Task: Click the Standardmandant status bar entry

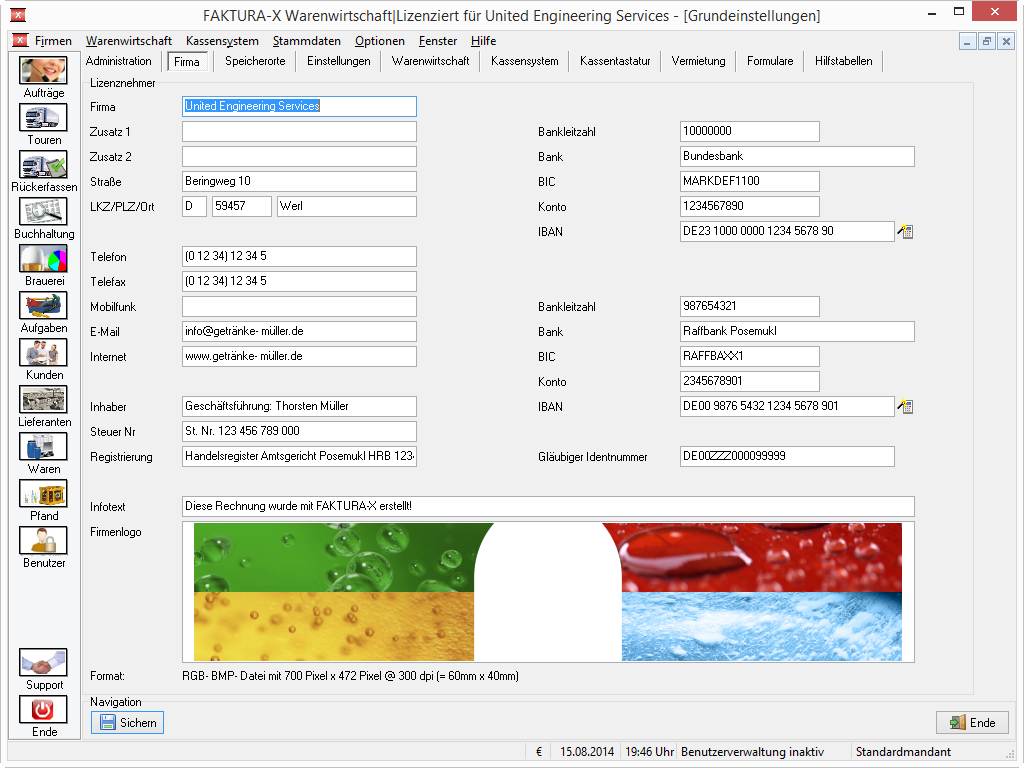Action: coord(903,752)
